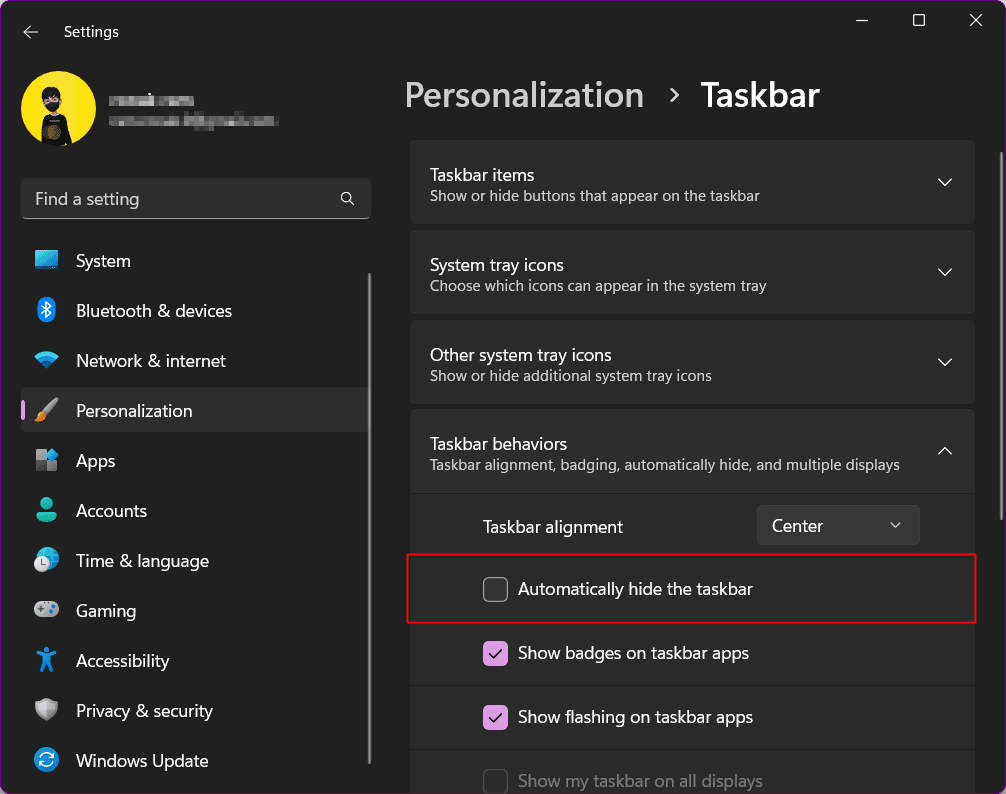Close the Settings window
This screenshot has height=794, width=1006.
coord(975,21)
